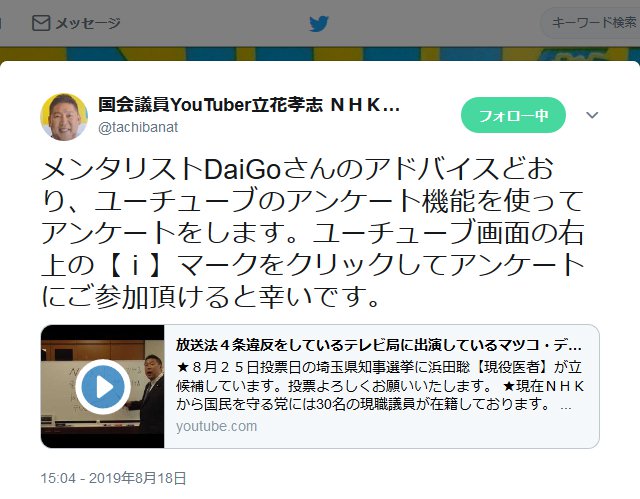
Task: Toggle the フォロー中 follow button
Action: pyautogui.click(x=513, y=115)
